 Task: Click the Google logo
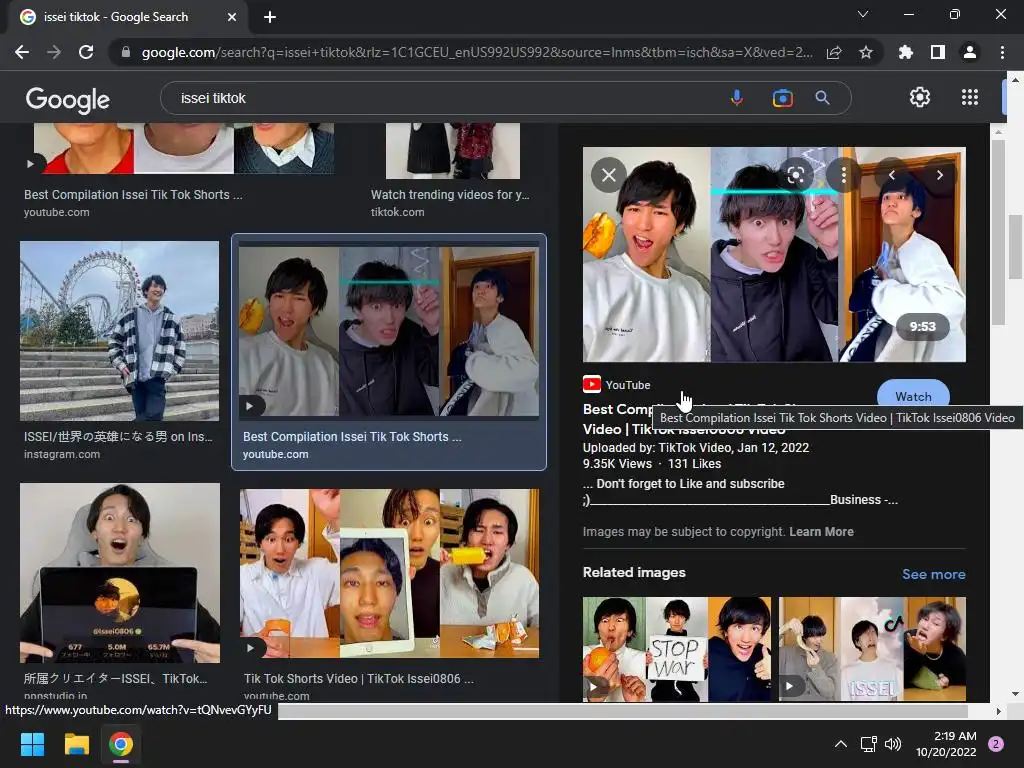tap(68, 99)
